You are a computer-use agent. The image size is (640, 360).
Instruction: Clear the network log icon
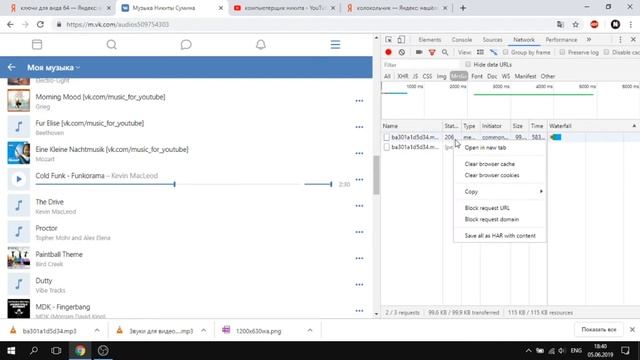coord(402,52)
